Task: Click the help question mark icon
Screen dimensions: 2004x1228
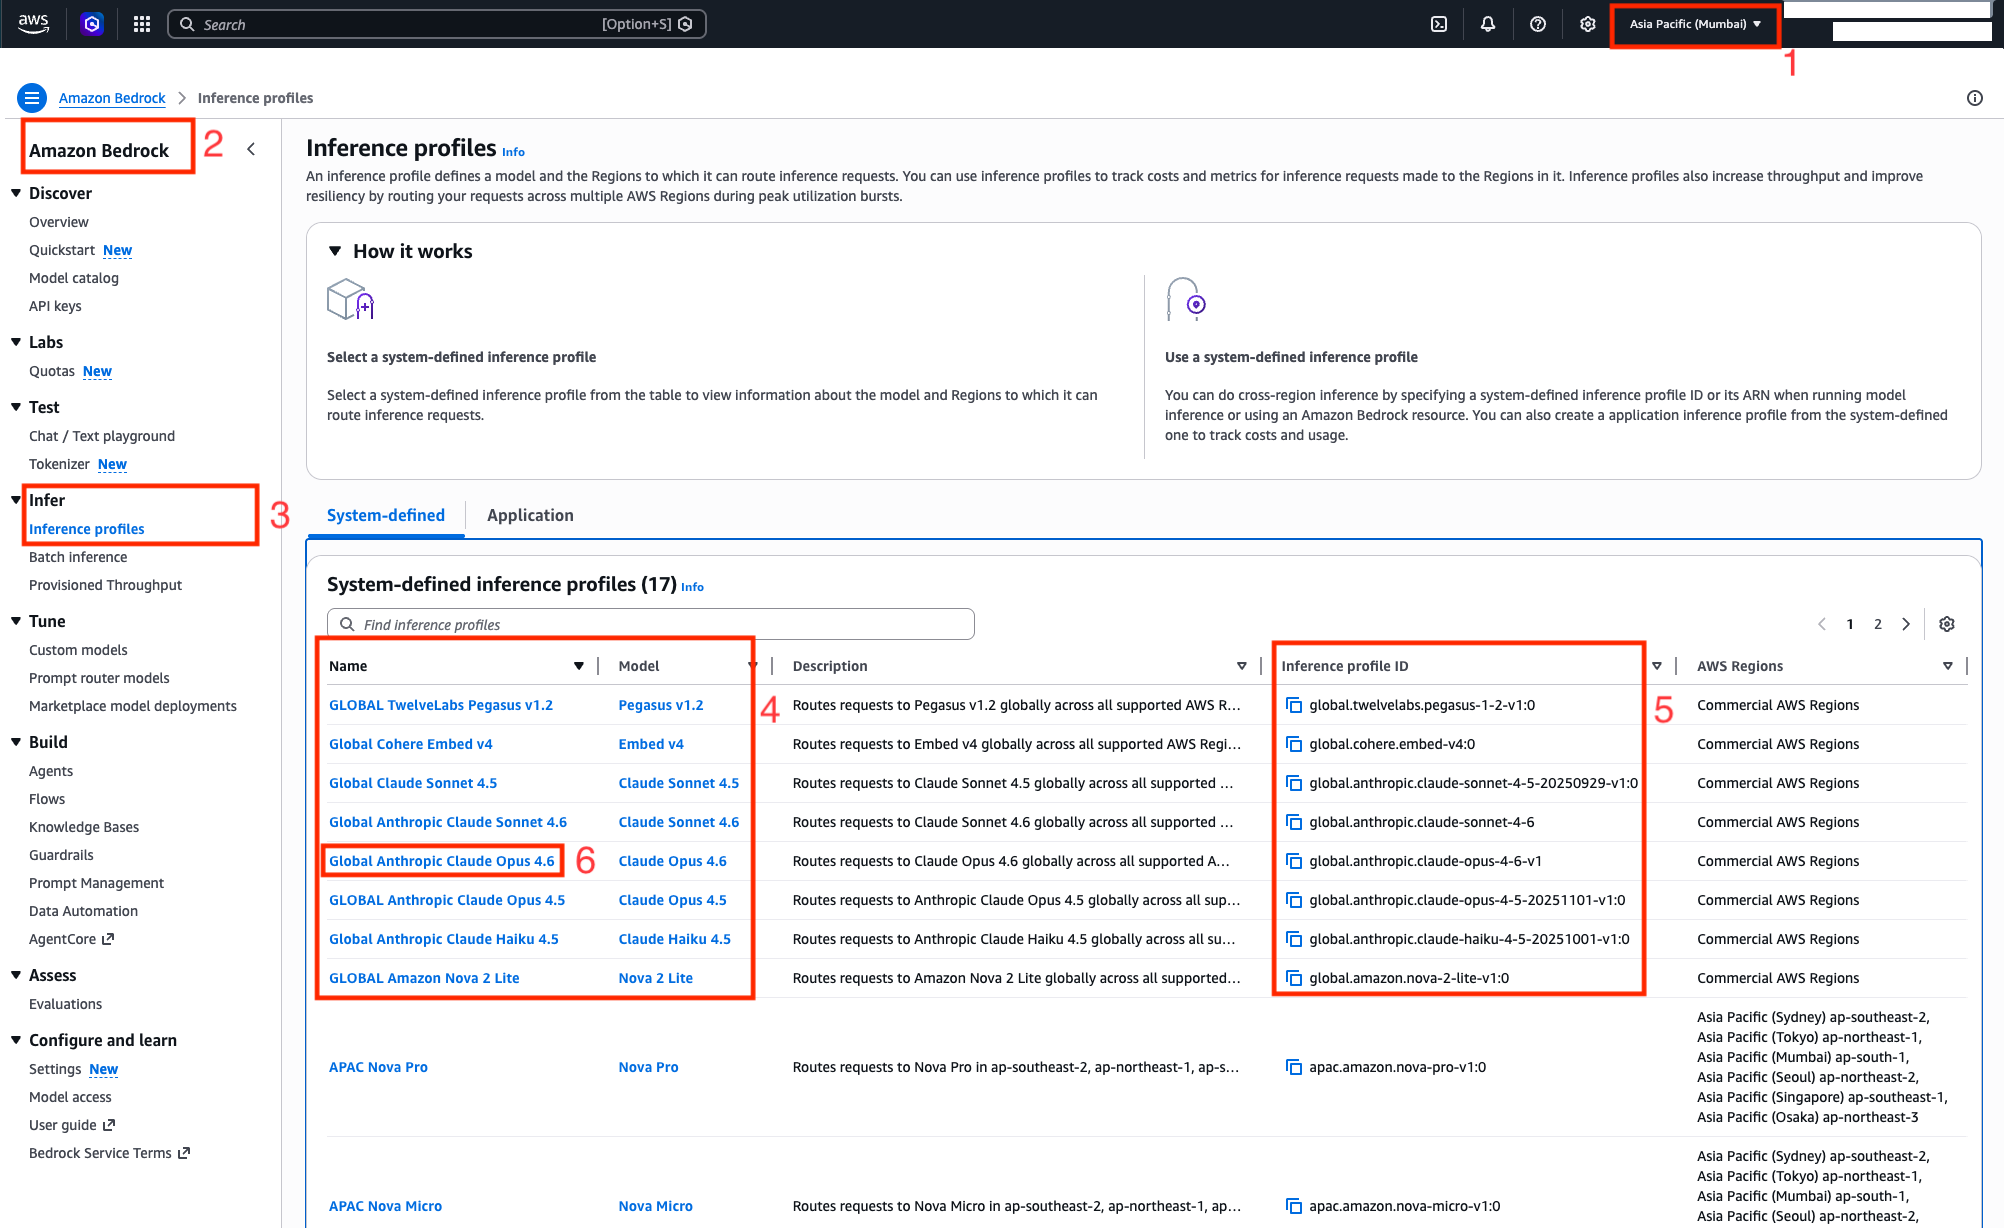Action: tap(1538, 23)
